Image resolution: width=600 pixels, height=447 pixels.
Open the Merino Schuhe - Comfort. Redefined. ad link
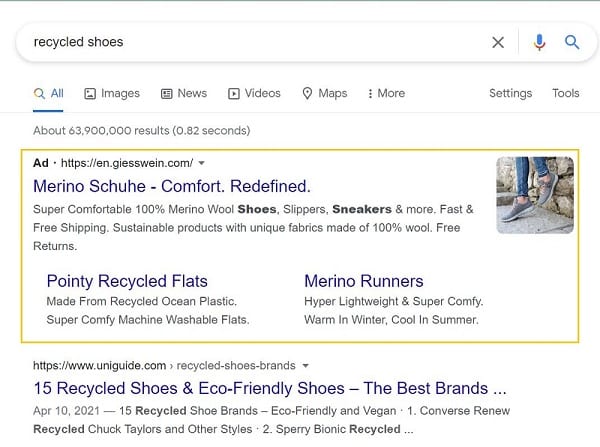tap(172, 186)
